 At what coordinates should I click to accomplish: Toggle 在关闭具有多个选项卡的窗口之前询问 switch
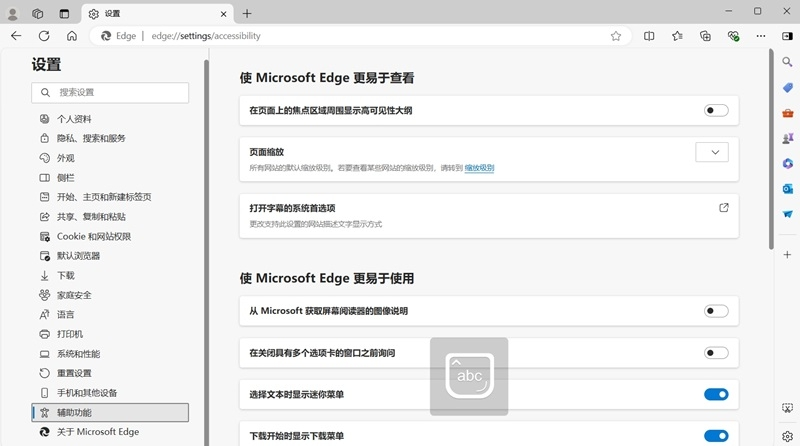pyautogui.click(x=716, y=353)
